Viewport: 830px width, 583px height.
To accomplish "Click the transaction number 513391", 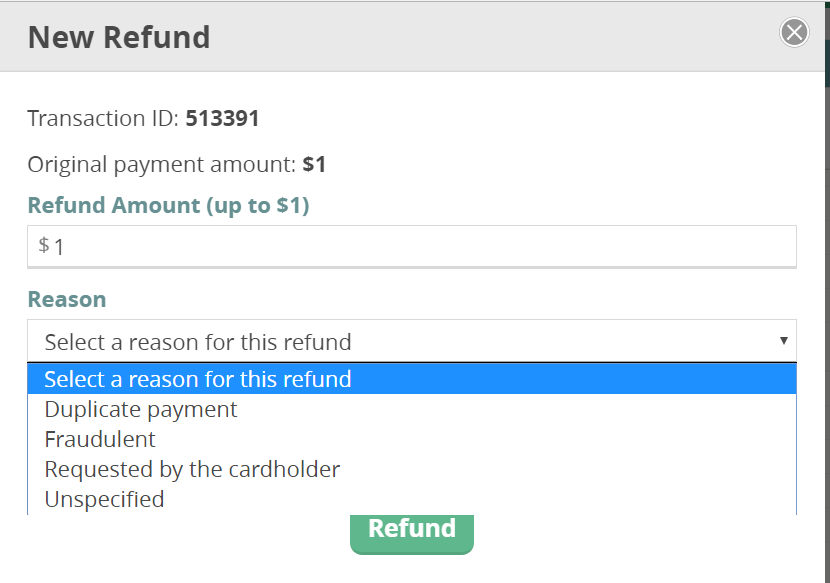I will click(x=222, y=118).
